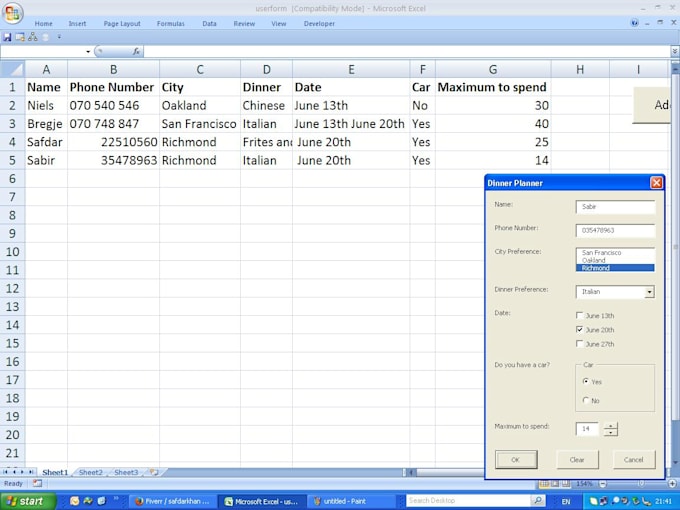Open the round Office button menu
Image resolution: width=680 pixels, height=510 pixels.
(12, 13)
